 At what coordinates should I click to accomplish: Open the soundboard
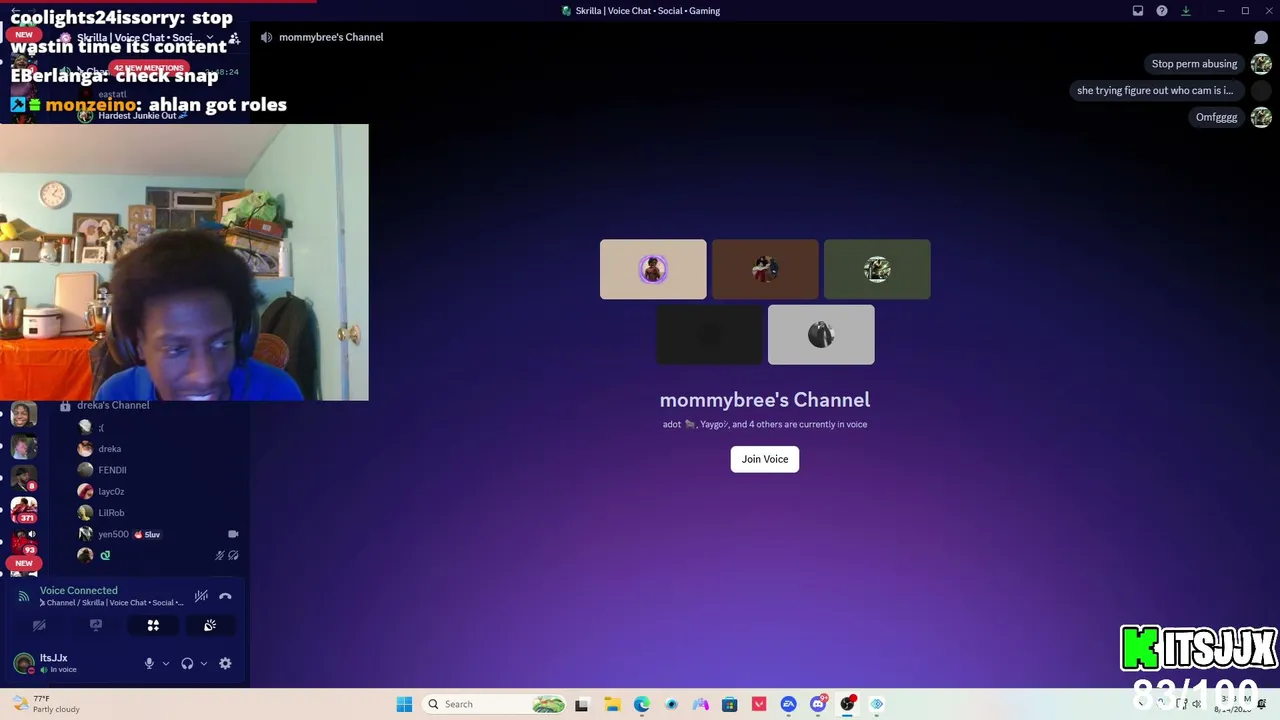210,625
